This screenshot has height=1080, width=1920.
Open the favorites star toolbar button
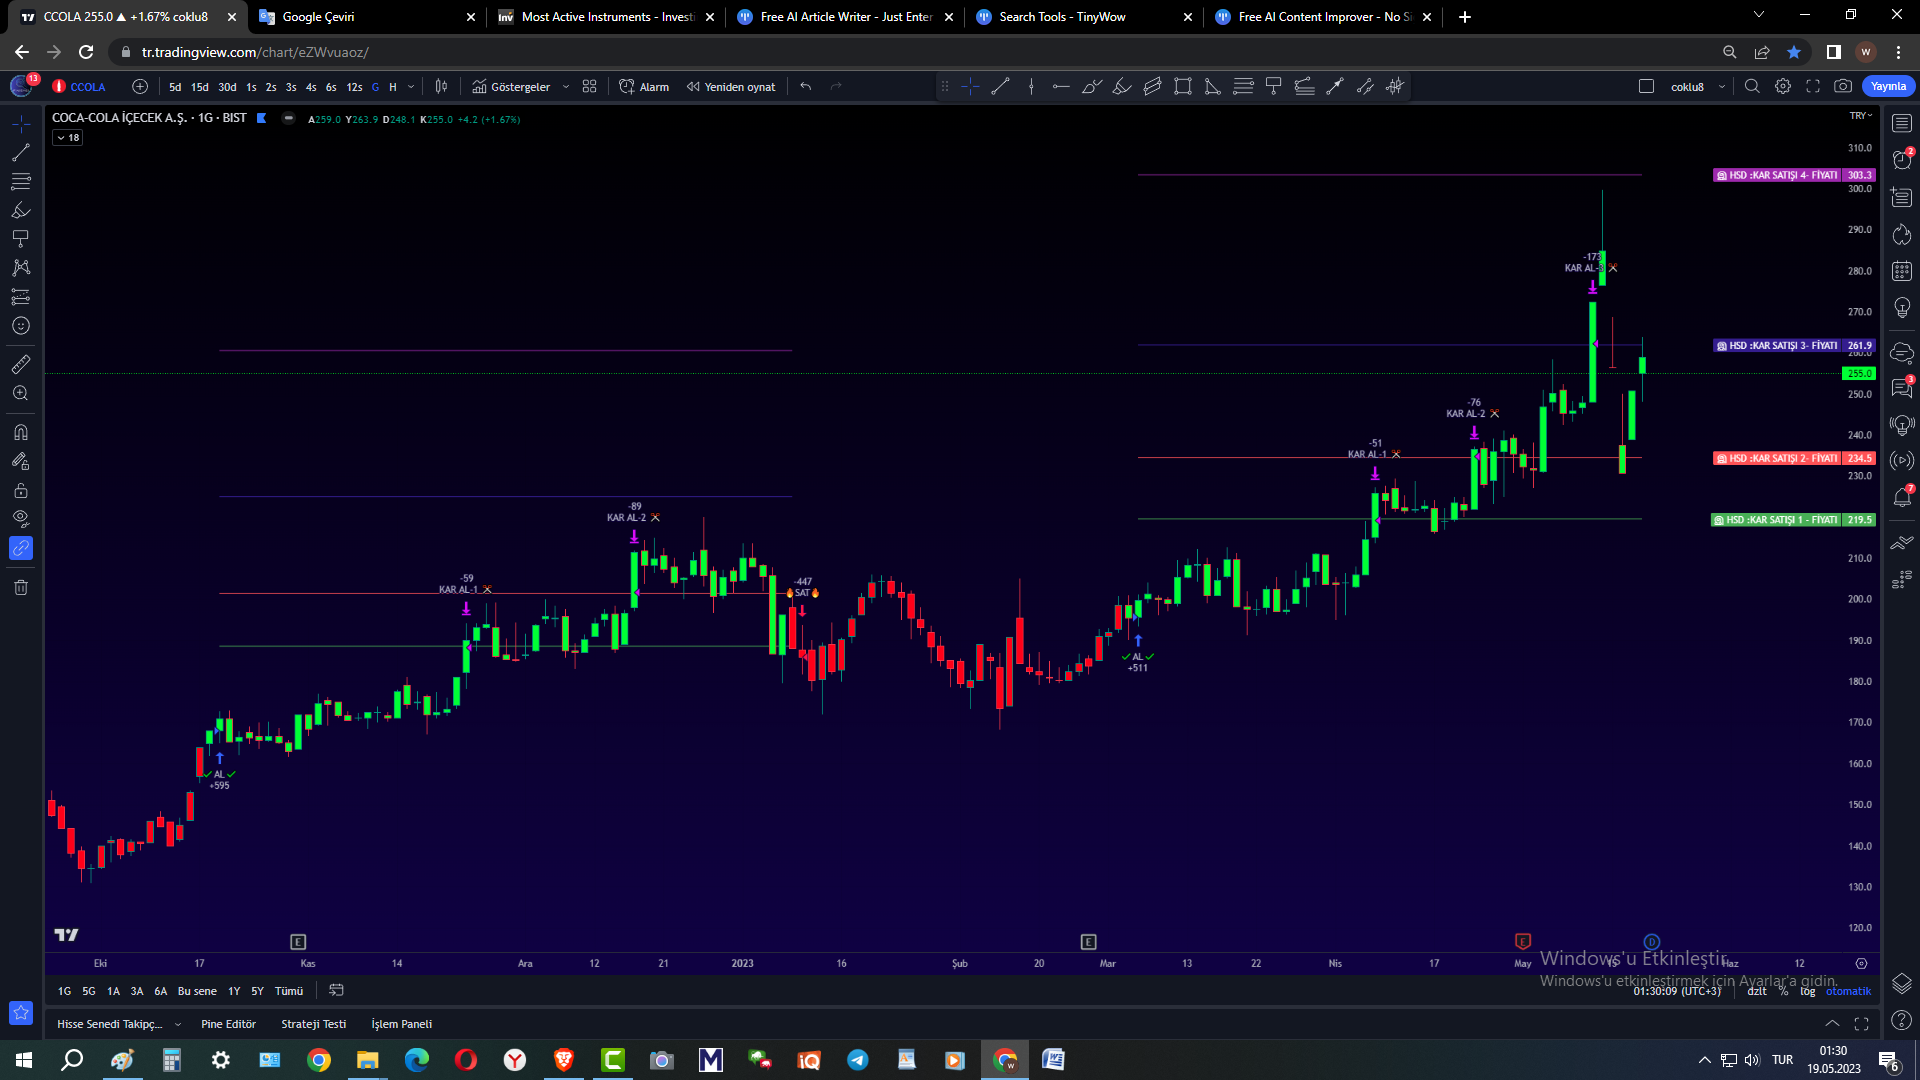[x=21, y=1013]
